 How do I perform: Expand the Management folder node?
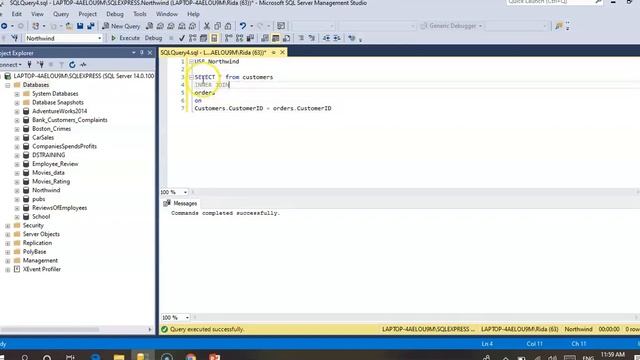(8, 261)
